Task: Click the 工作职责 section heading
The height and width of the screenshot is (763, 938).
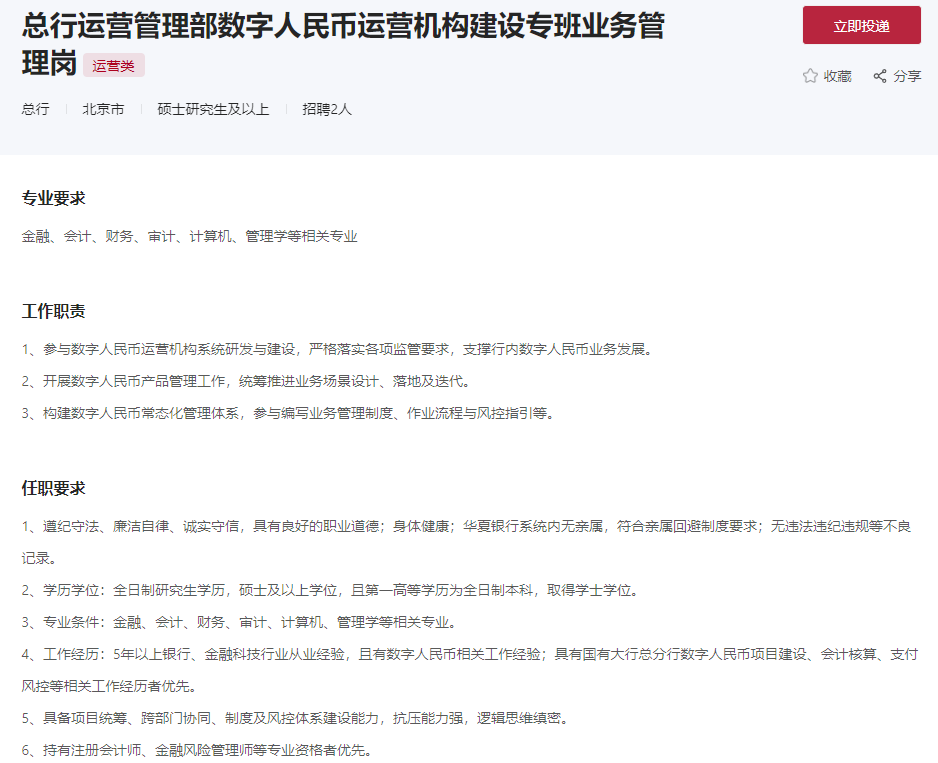Action: pyautogui.click(x=54, y=311)
